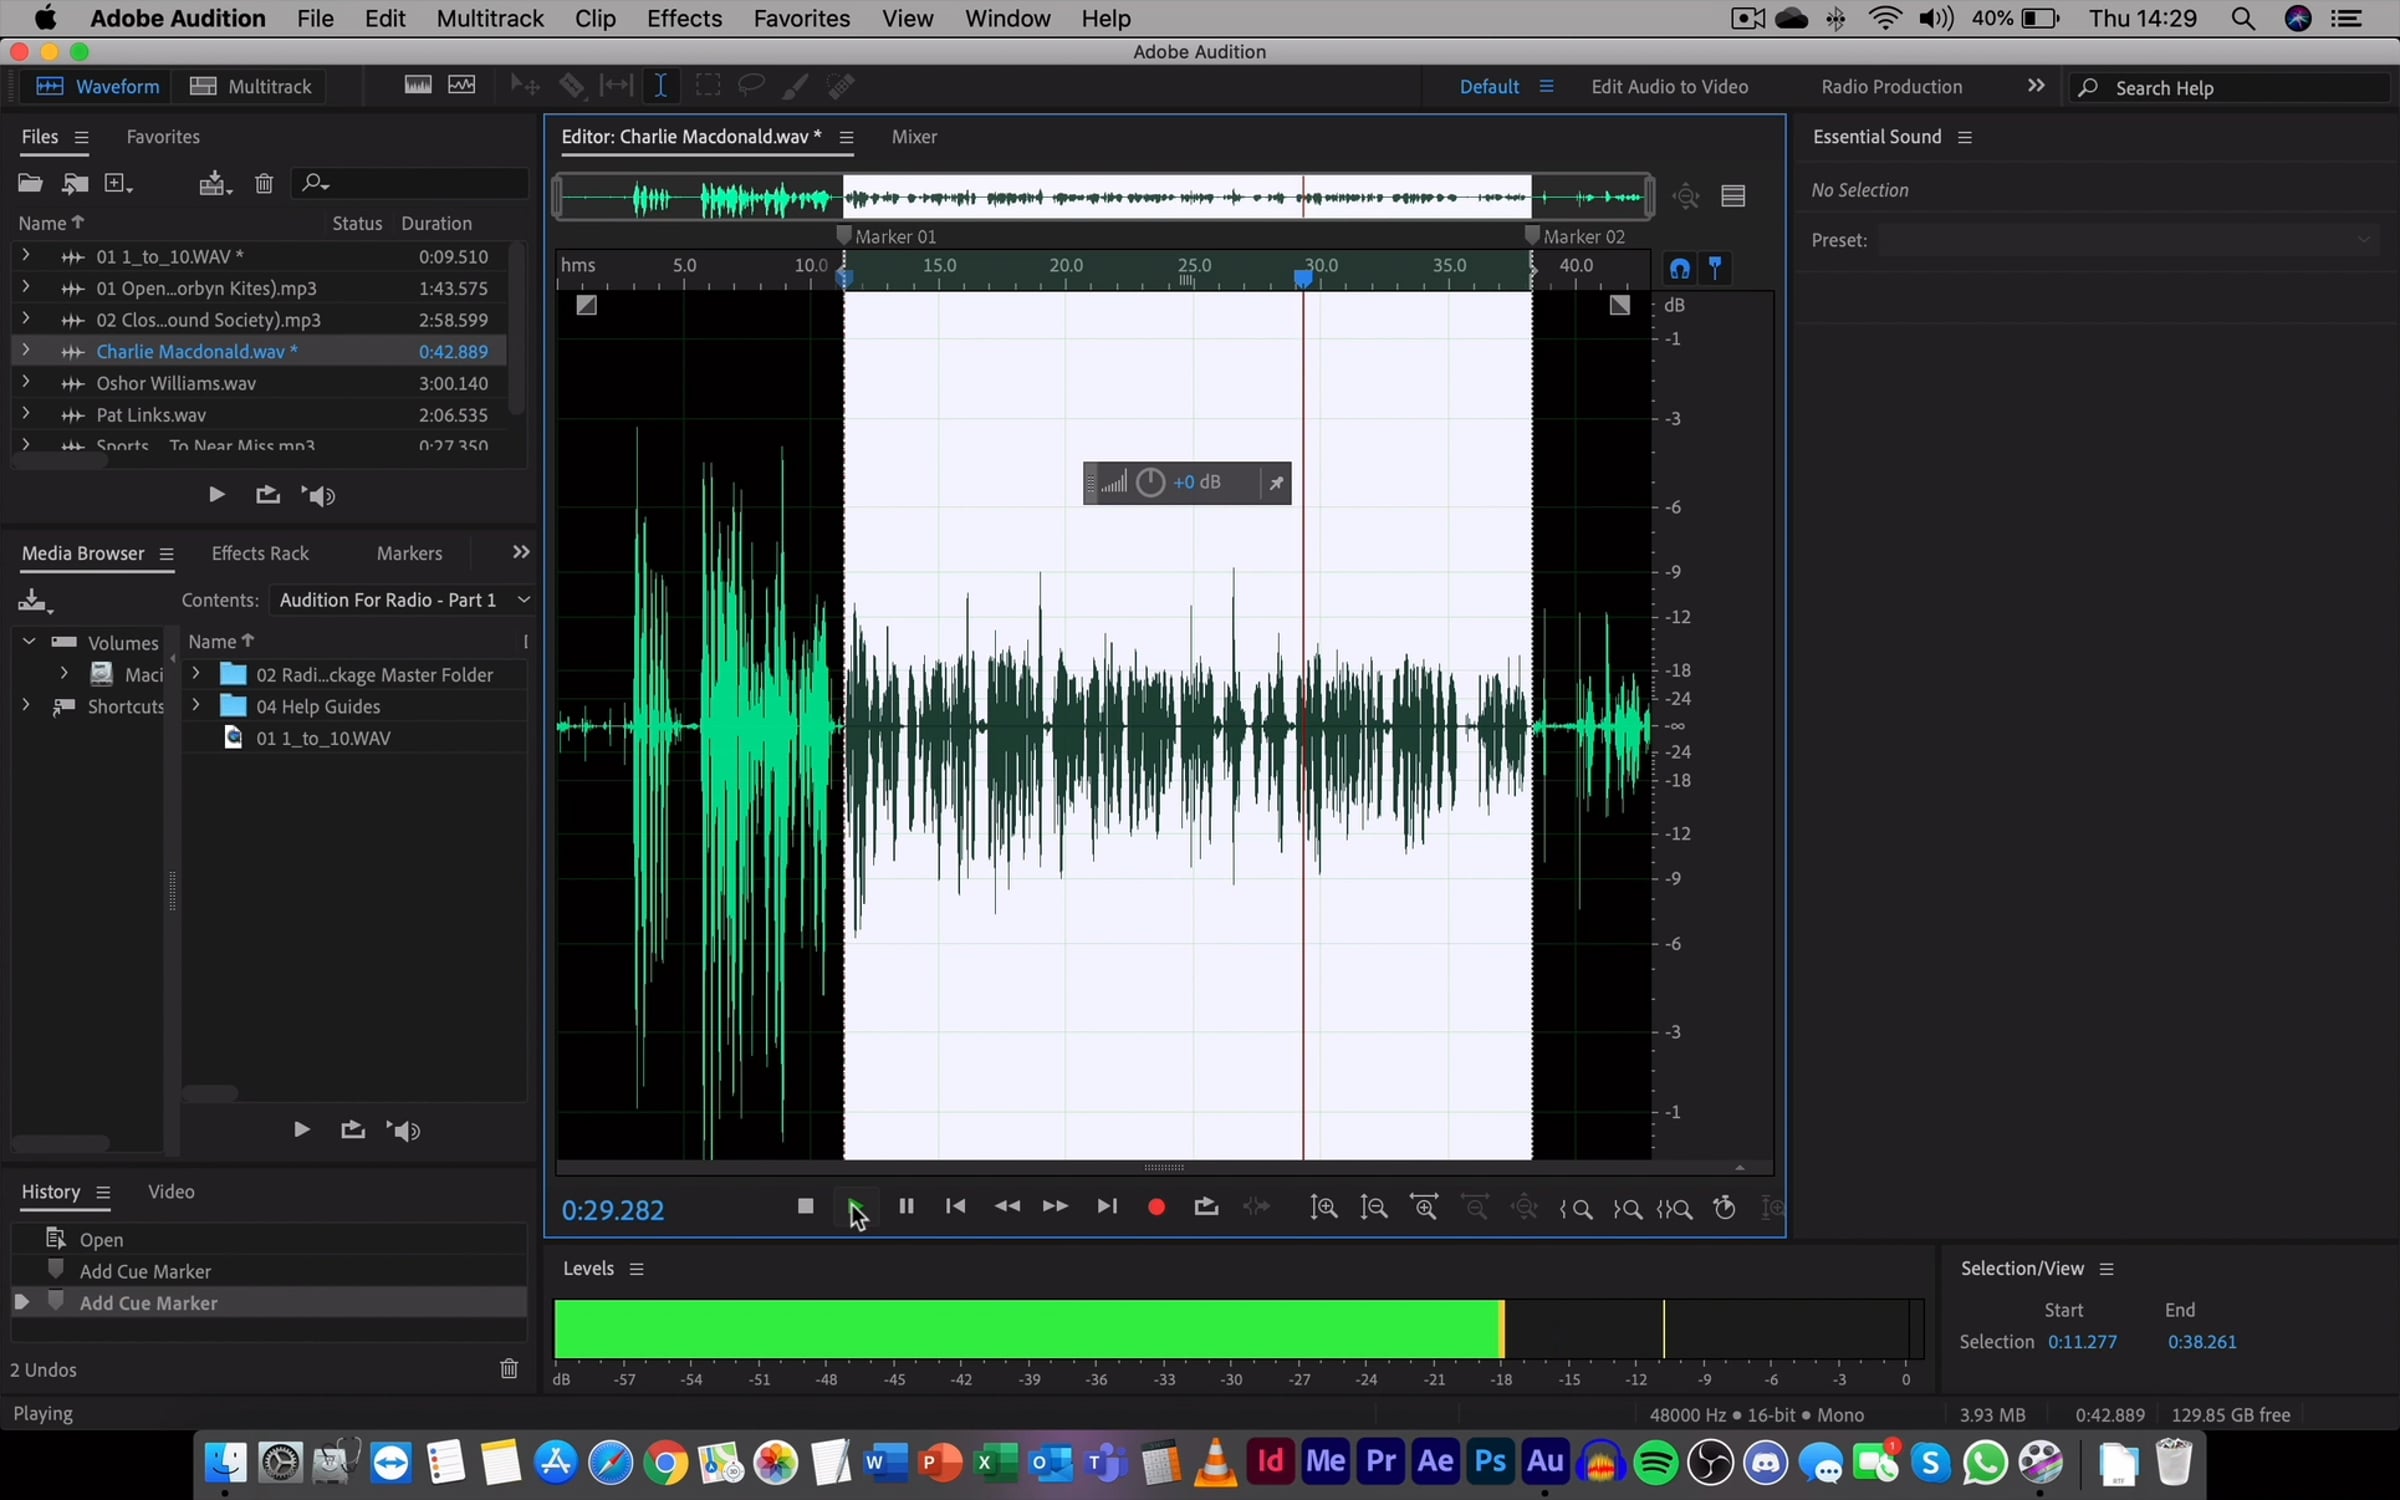Select the Time Selection tool
2400x1500 pixels.
(660, 86)
